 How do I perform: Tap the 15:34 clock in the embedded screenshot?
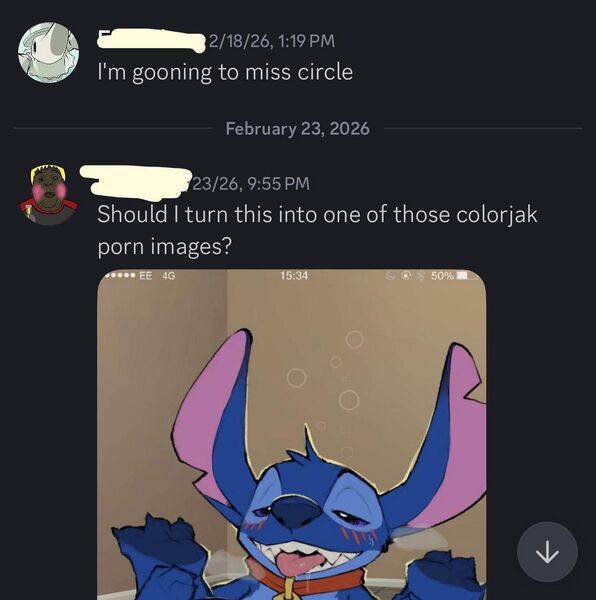pyautogui.click(x=293, y=276)
